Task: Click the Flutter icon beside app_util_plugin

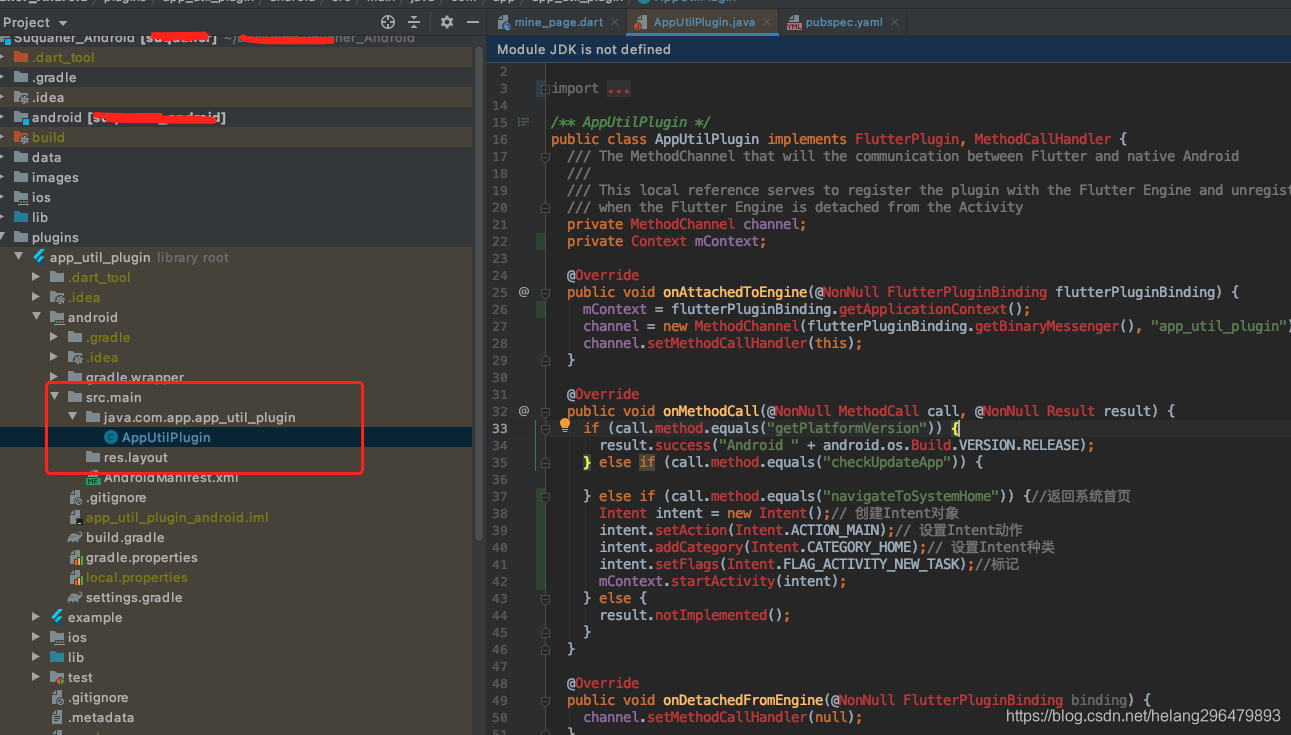Action: point(39,257)
